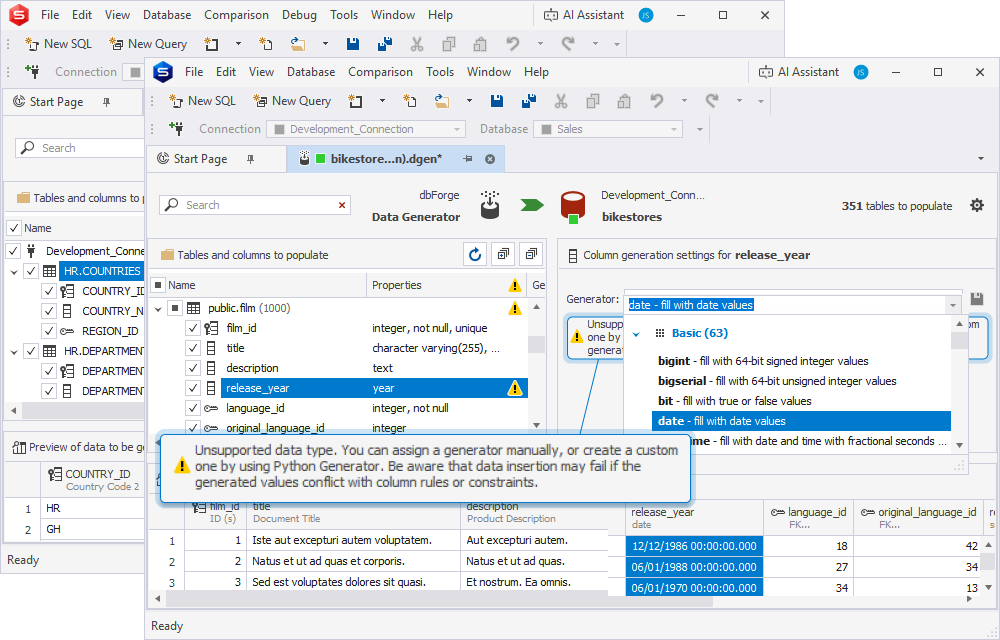Click the Cut scissors icon in front toolbar
This screenshot has height=640, width=1000.
point(561,101)
